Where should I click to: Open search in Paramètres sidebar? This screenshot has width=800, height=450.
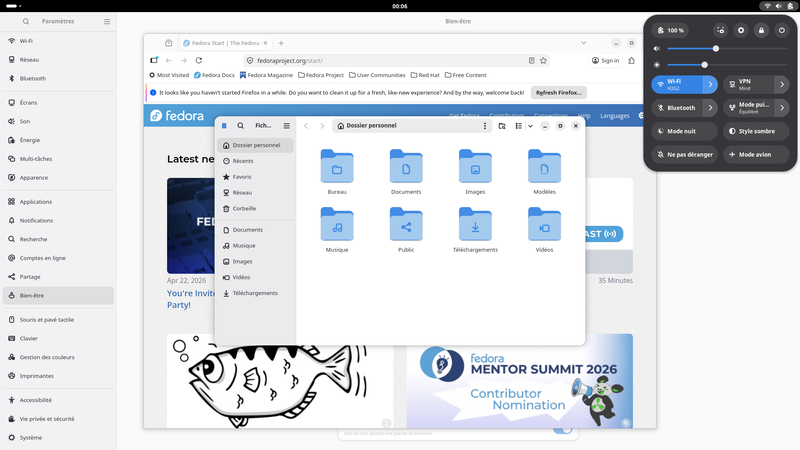click(x=26, y=21)
